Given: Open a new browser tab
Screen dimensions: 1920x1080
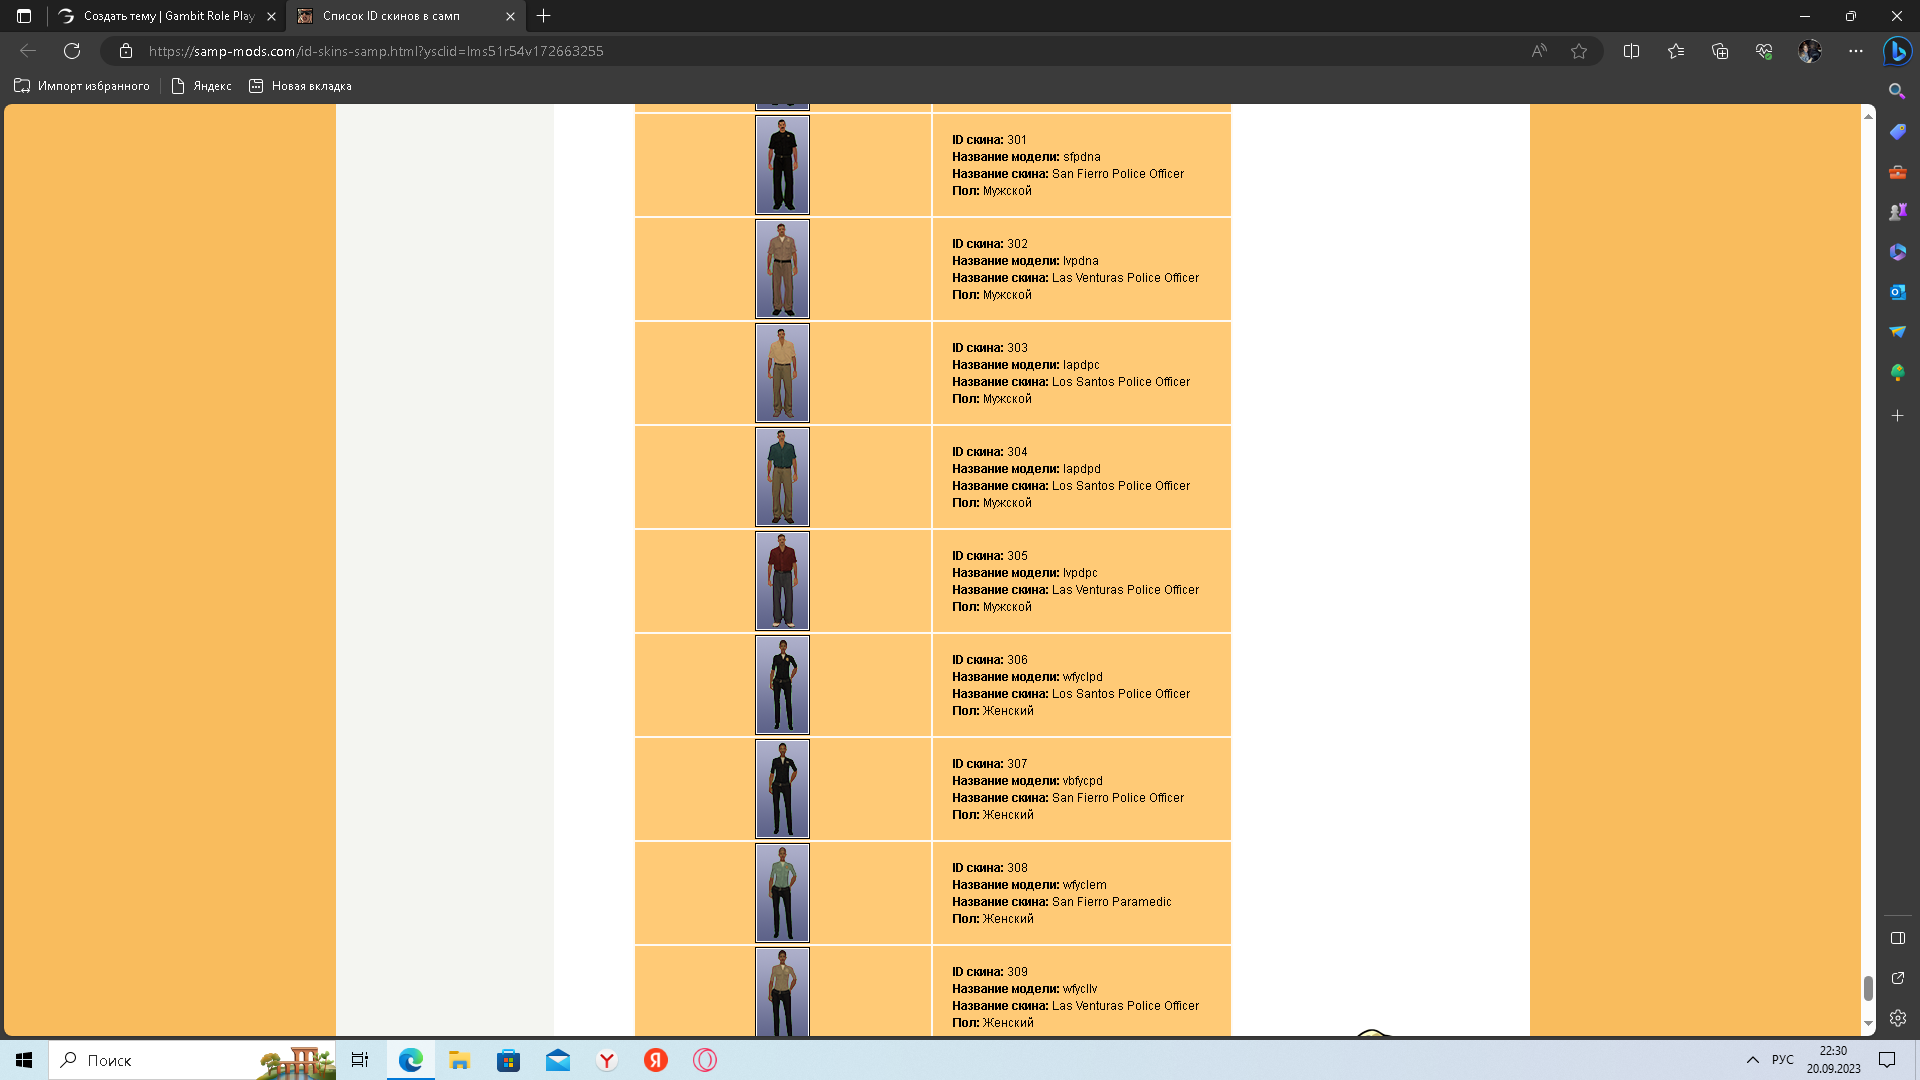Looking at the screenshot, I should [544, 16].
